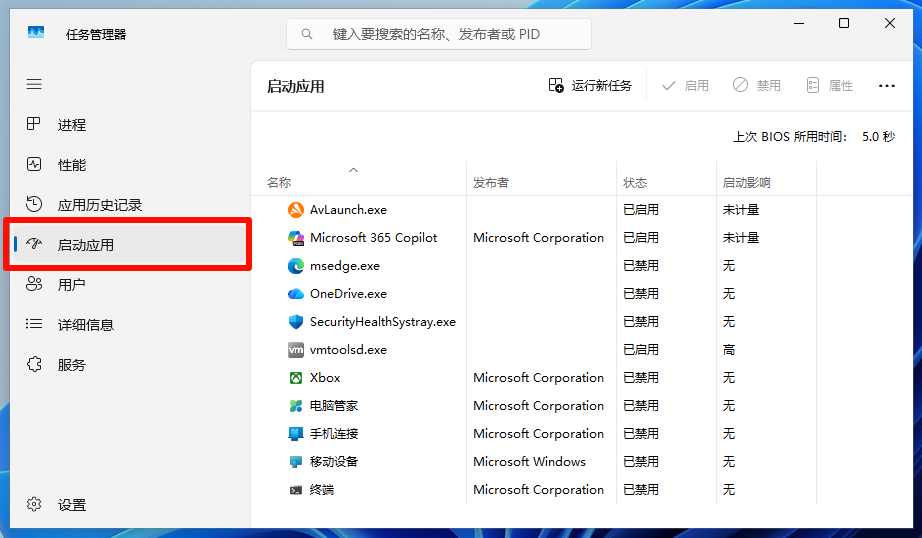This screenshot has height=538, width=922.
Task: Select the 启动应用 tab
Action: coord(131,245)
